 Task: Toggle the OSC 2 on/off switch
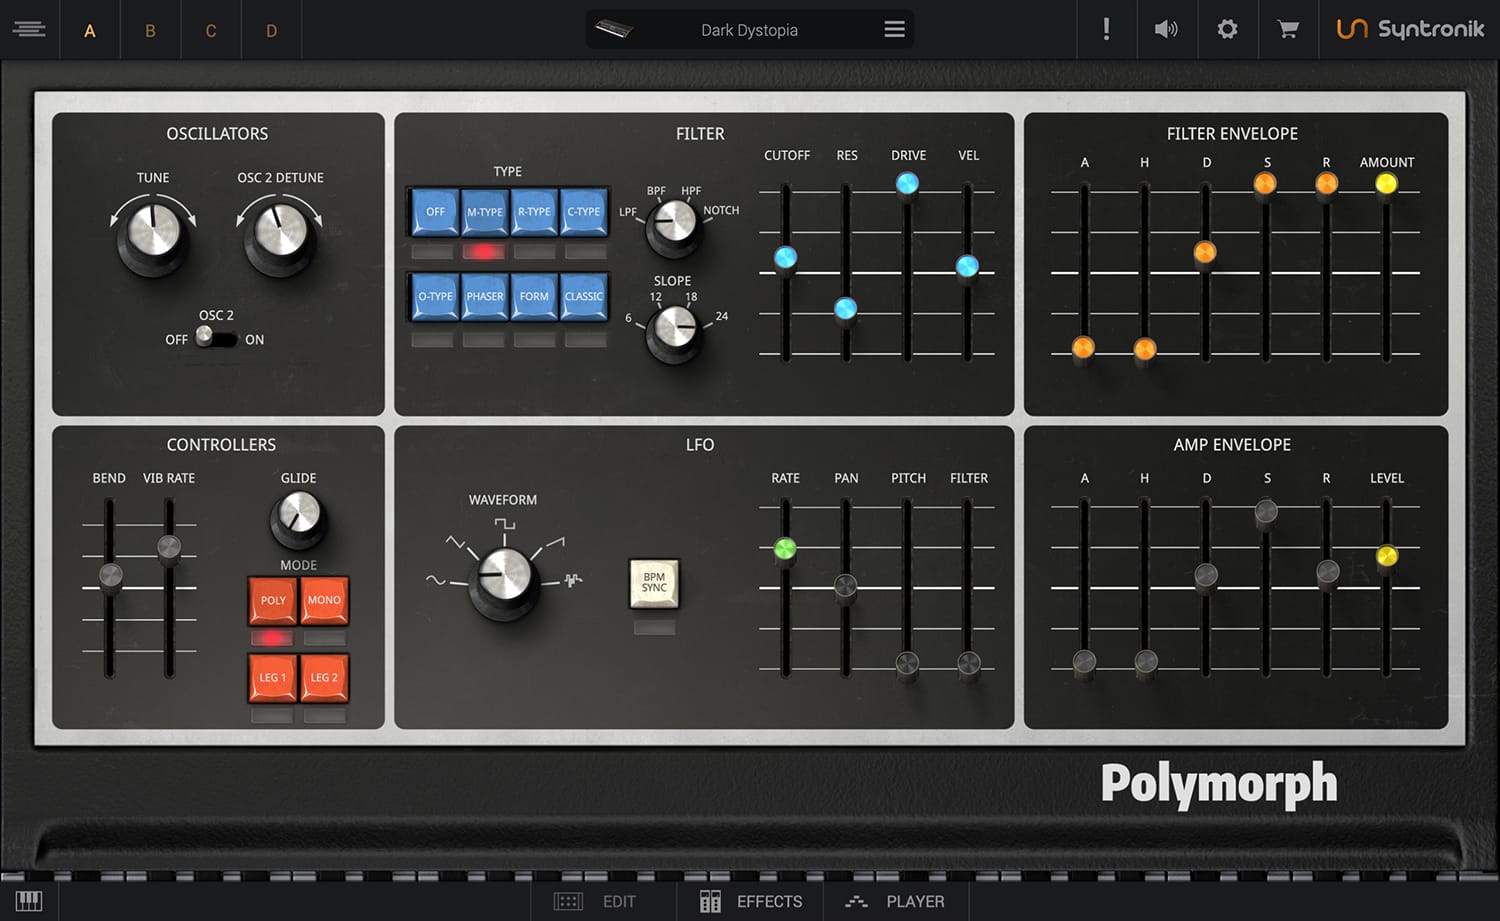pyautogui.click(x=215, y=338)
